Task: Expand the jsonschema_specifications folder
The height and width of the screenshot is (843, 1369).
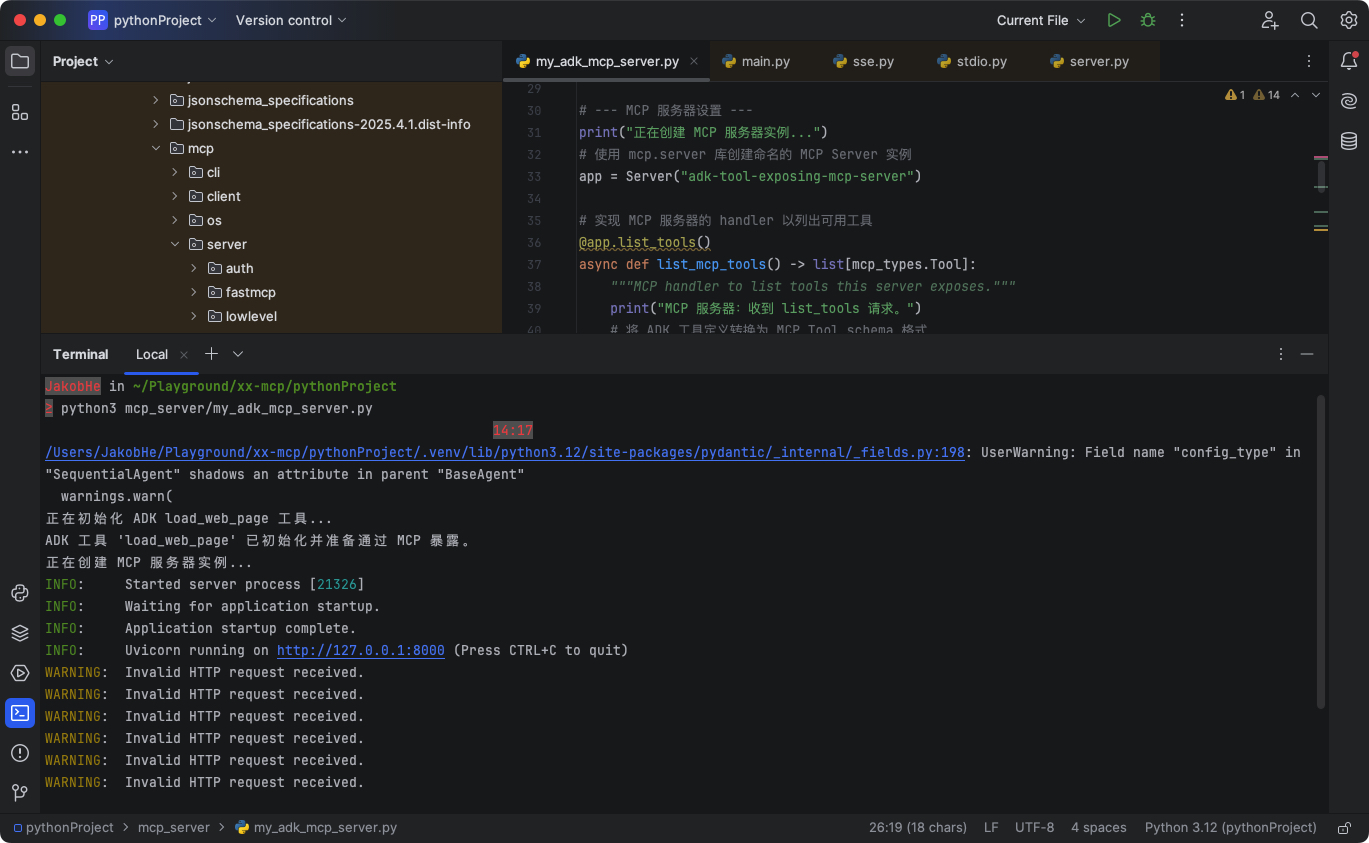Action: (x=156, y=100)
